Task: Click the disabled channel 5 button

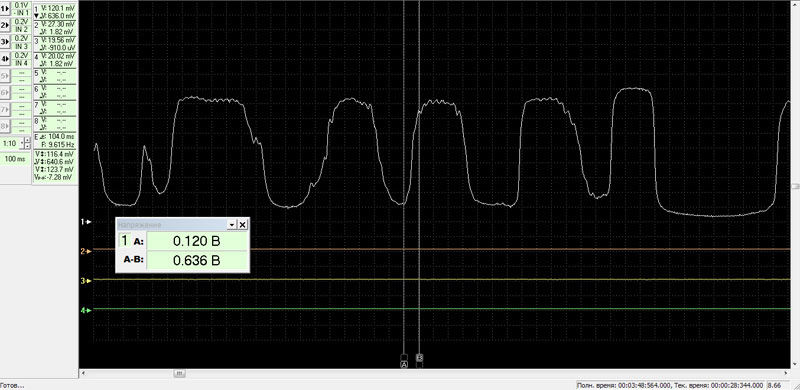Action: point(6,76)
